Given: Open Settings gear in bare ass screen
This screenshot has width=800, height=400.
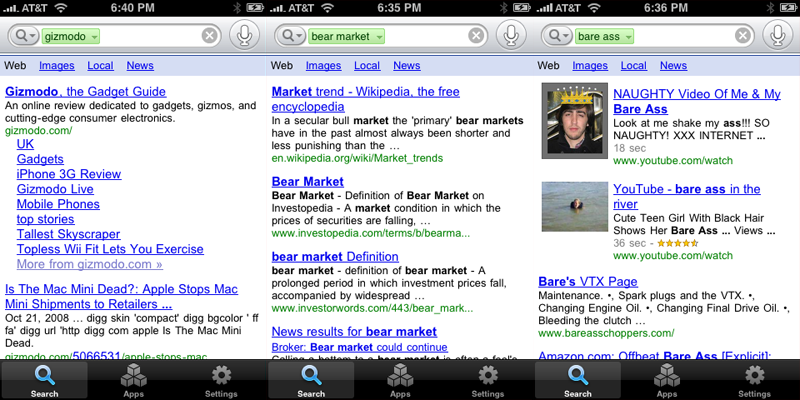Looking at the screenshot, I should point(755,381).
